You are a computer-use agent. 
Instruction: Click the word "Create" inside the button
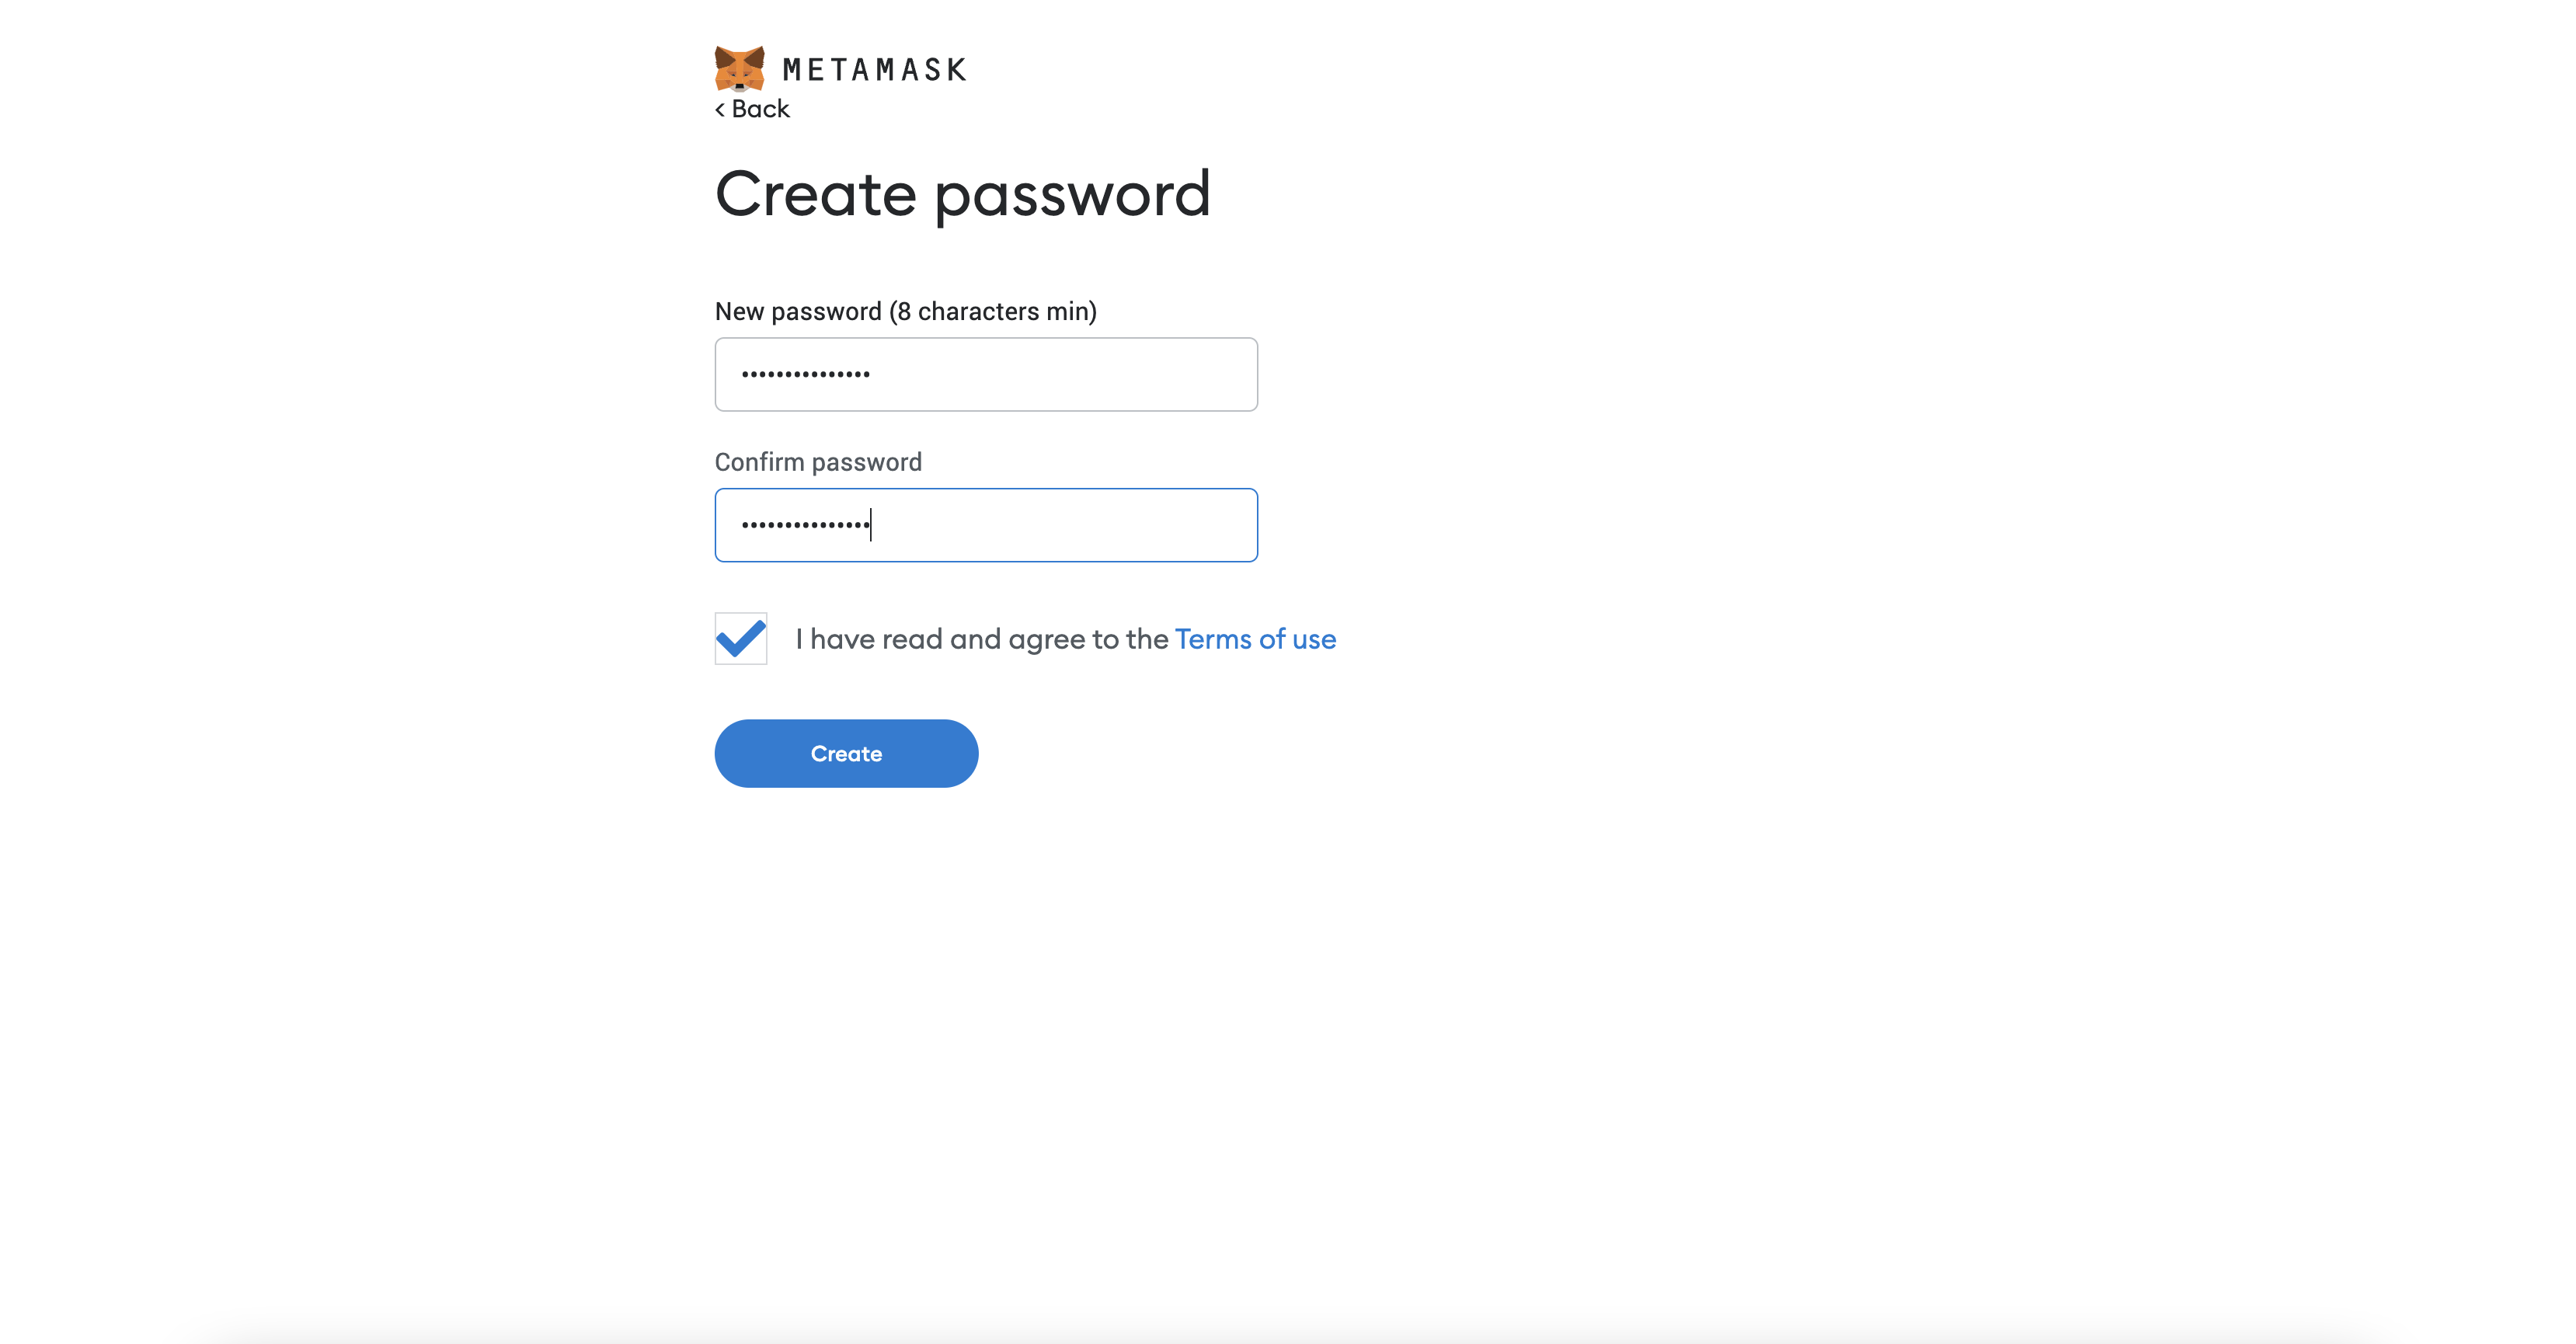tap(846, 754)
